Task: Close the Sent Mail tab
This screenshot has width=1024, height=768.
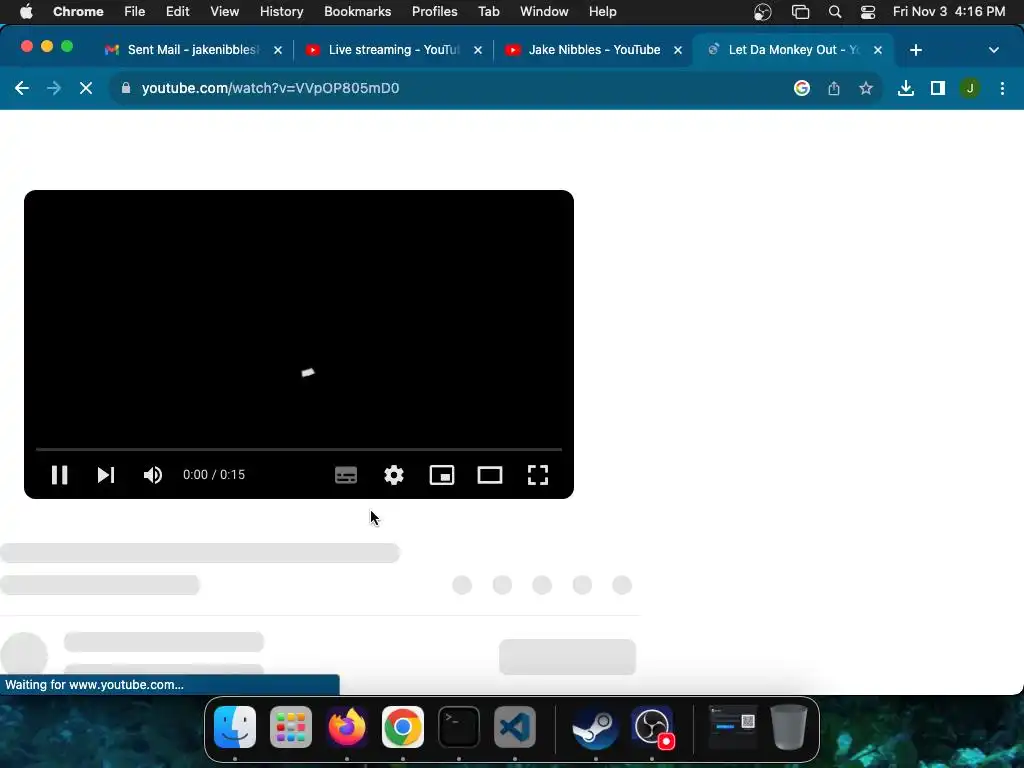Action: click(278, 50)
